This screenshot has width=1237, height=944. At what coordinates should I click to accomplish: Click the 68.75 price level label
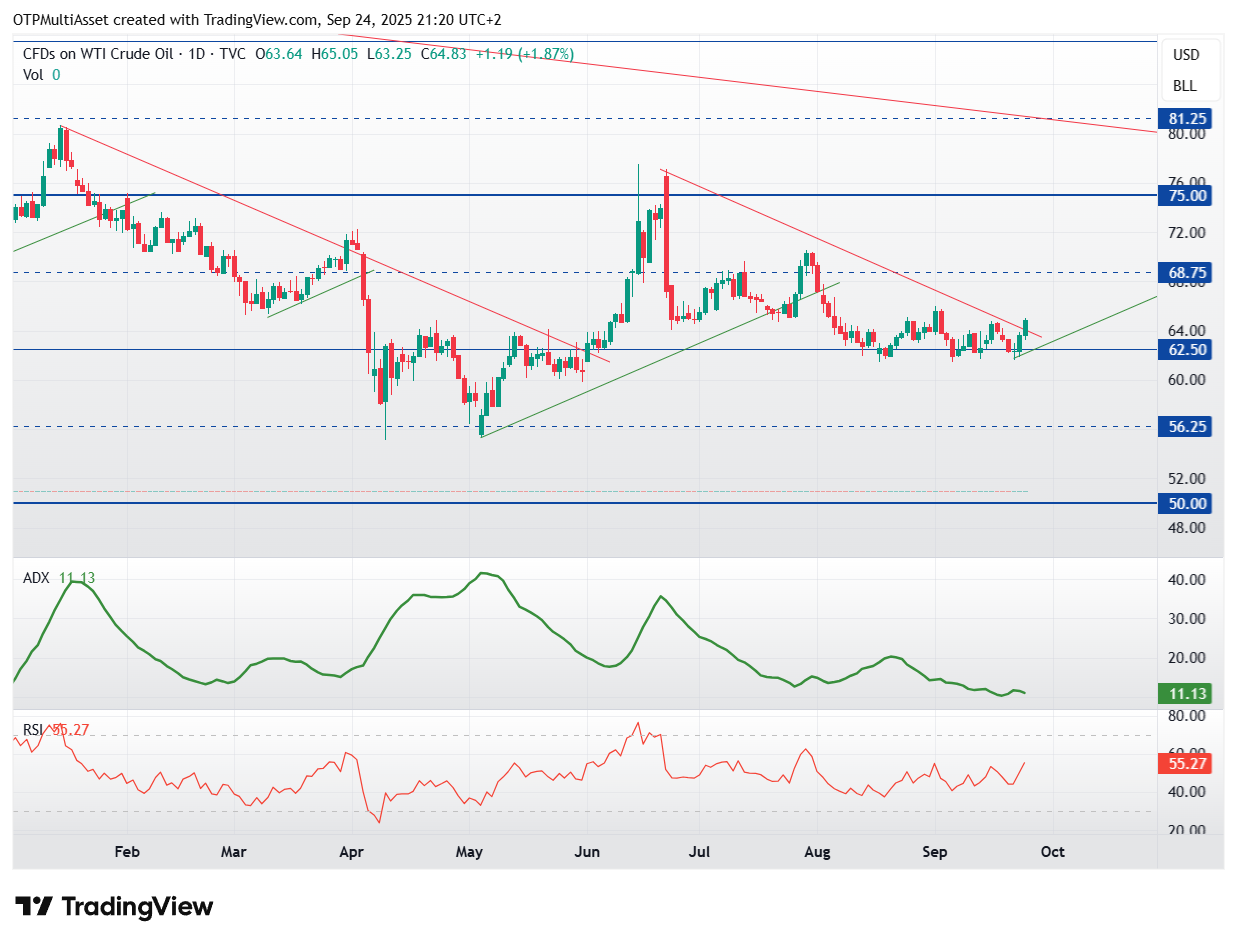1186,272
